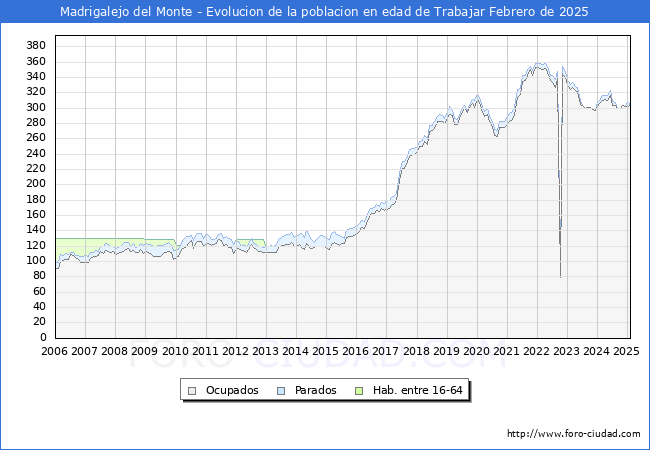The image size is (650, 450).
Task: Click the 320 y-axis value
Action: pyautogui.click(x=36, y=92)
